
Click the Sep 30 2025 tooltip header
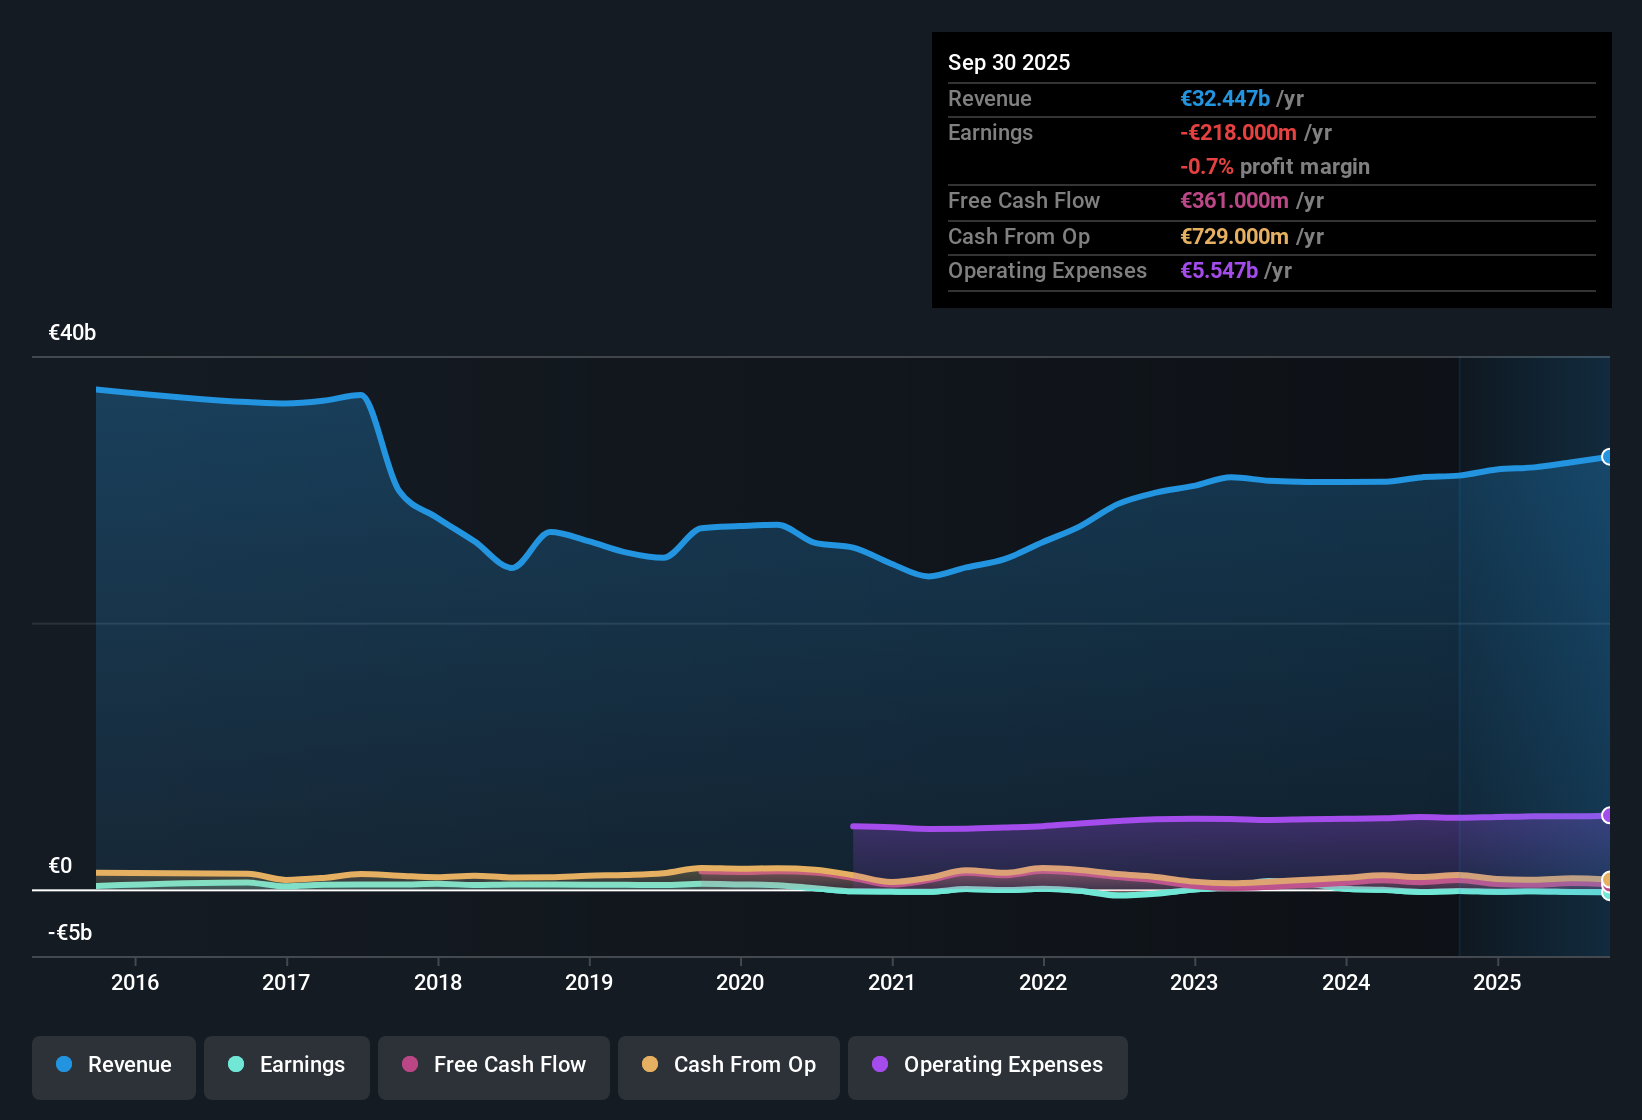point(1009,62)
